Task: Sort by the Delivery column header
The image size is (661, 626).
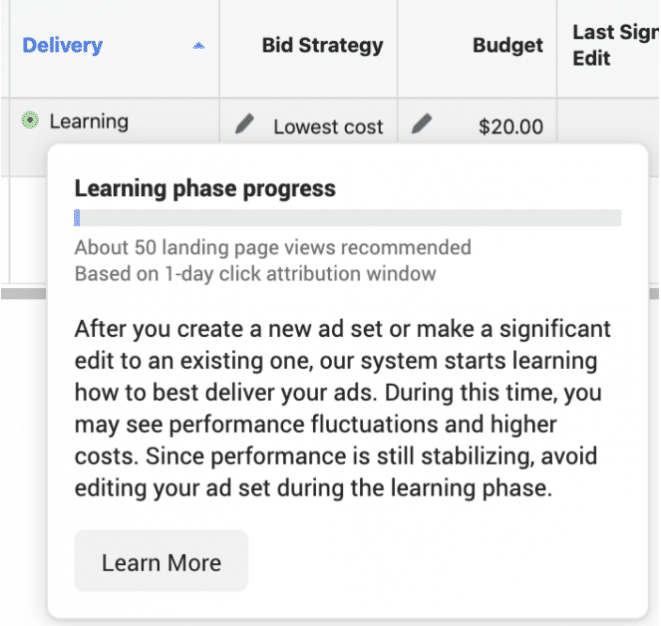Action: [62, 45]
